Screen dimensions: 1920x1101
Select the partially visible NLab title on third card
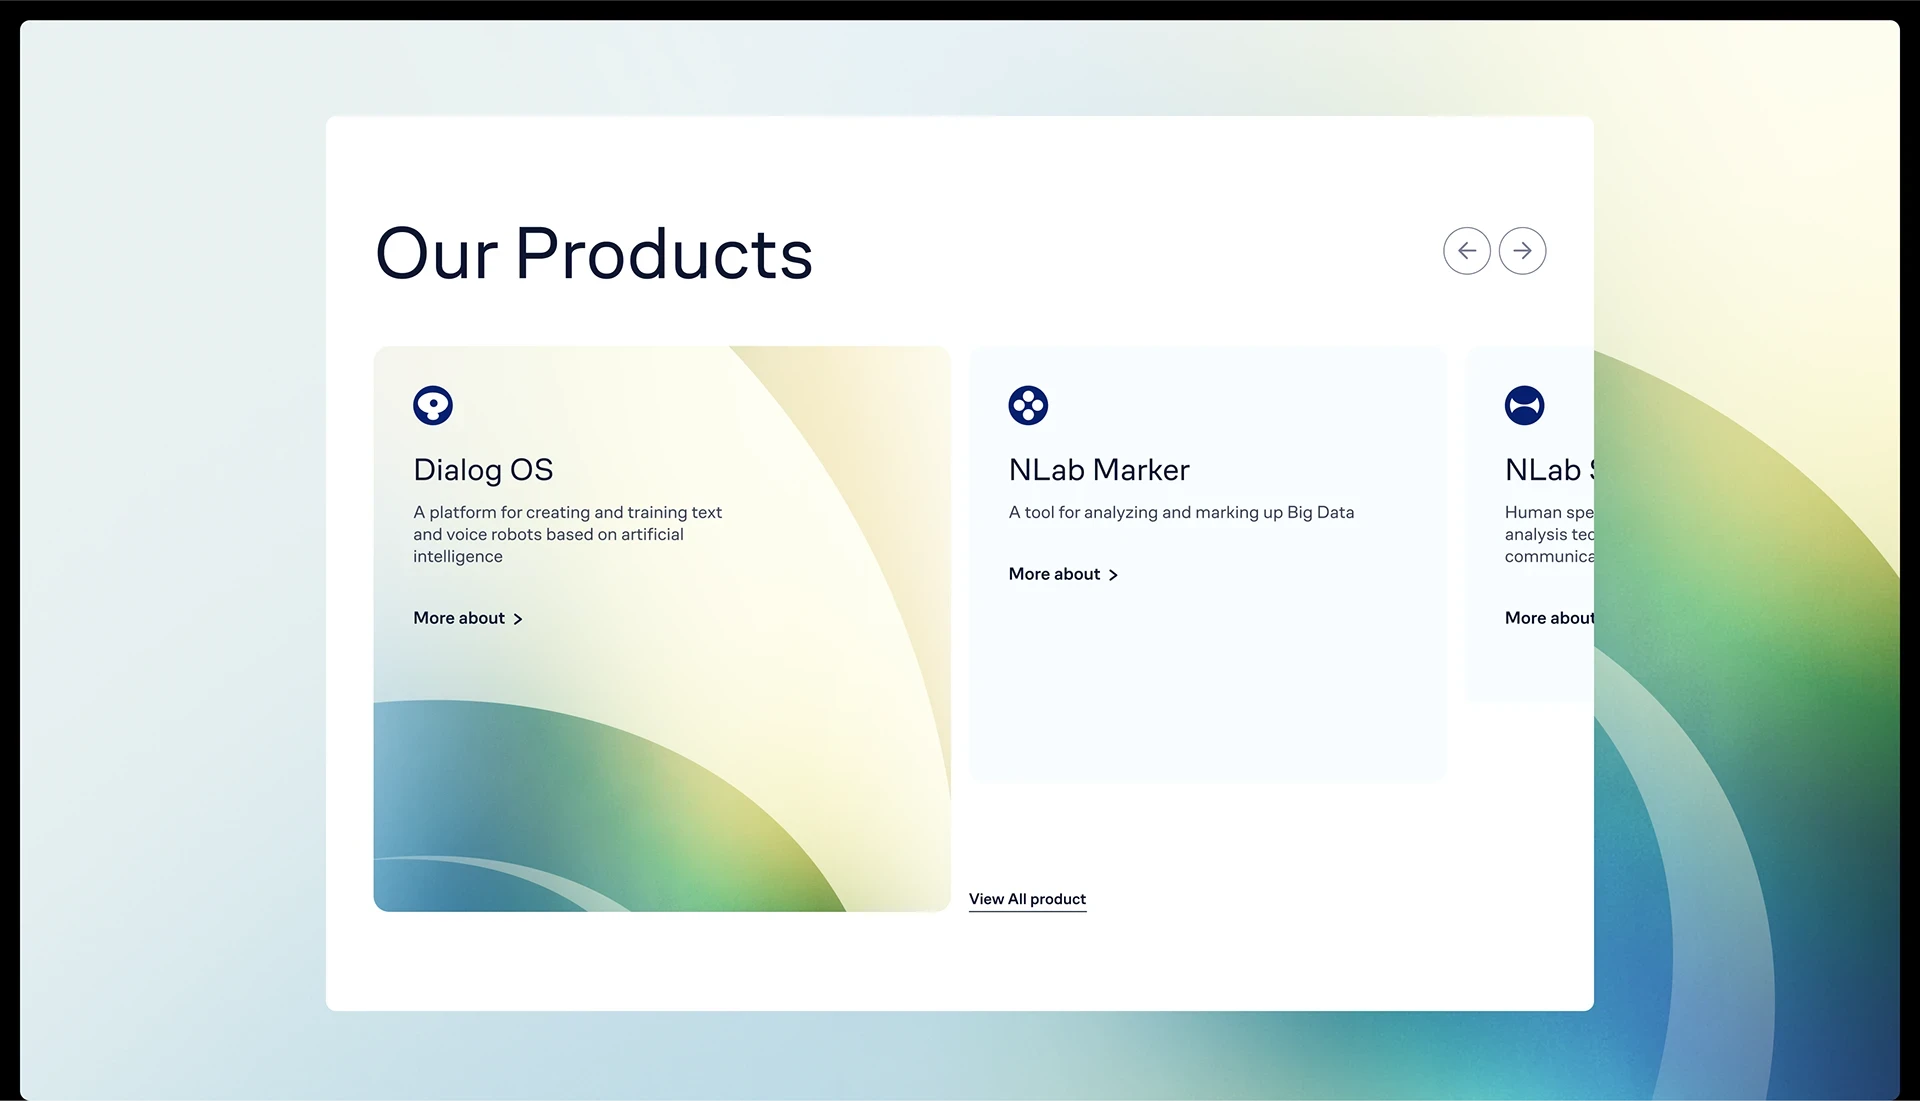tap(1549, 470)
